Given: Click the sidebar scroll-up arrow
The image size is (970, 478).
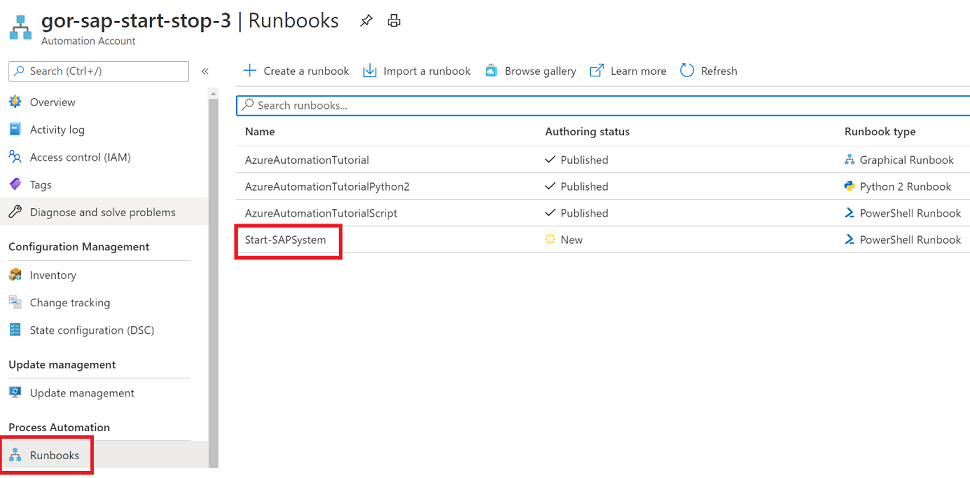Looking at the screenshot, I should pyautogui.click(x=214, y=93).
